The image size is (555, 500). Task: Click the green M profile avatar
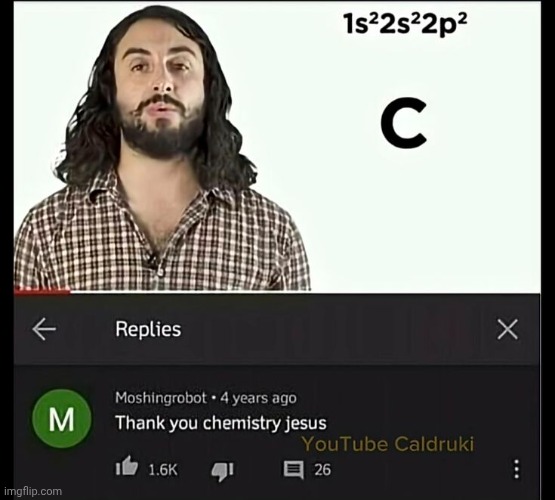pyautogui.click(x=62, y=419)
